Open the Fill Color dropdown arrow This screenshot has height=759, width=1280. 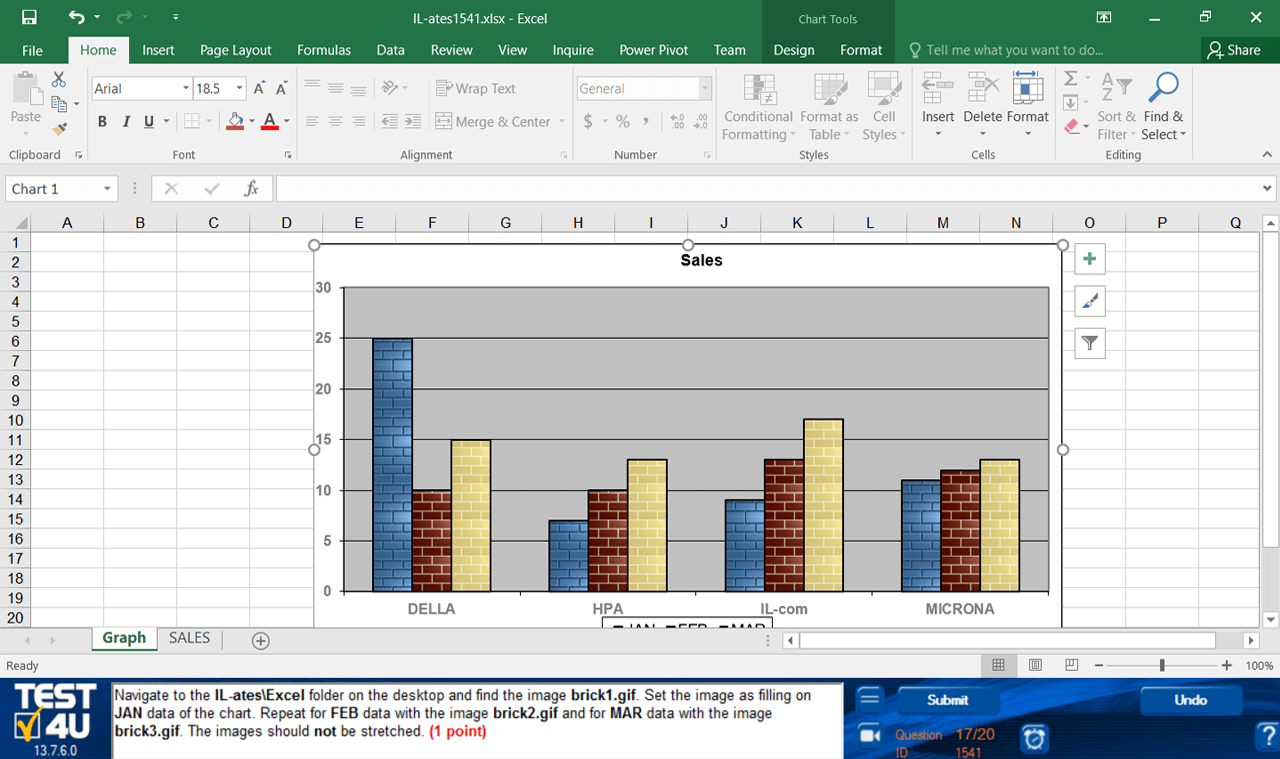pos(251,121)
